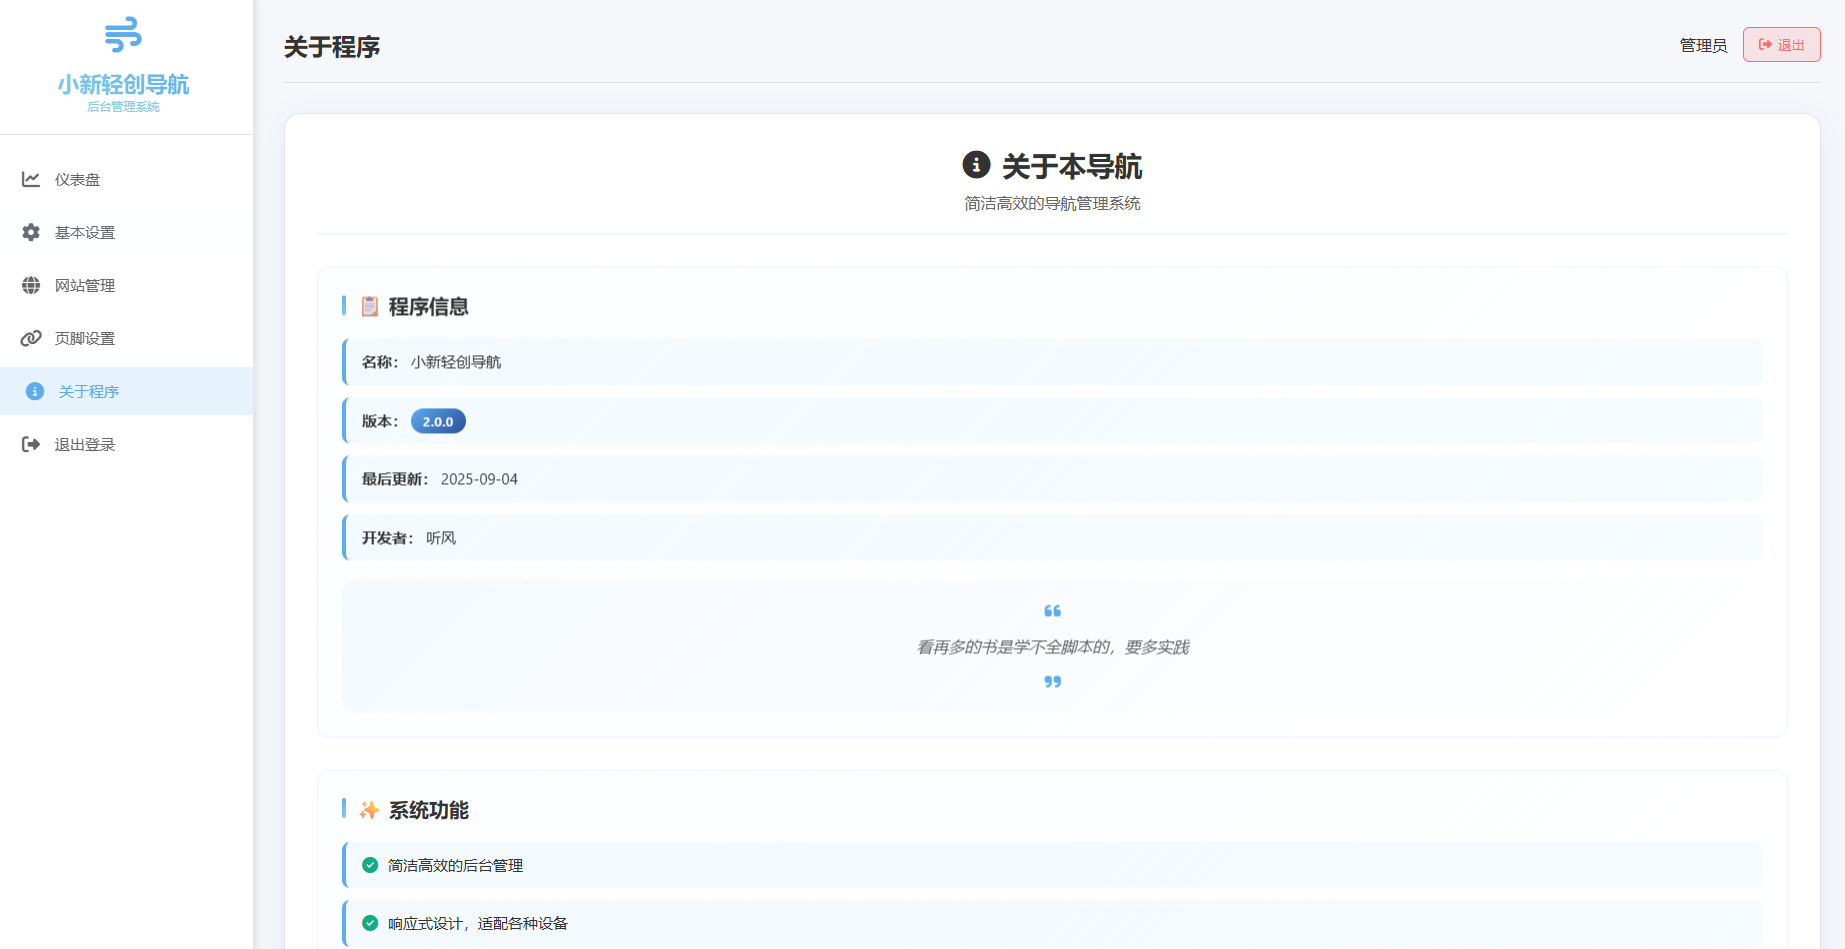Screen dimensions: 1845x949
Task: Click the 响应式设计，适配各种设备 feature row
Action: point(1052,923)
